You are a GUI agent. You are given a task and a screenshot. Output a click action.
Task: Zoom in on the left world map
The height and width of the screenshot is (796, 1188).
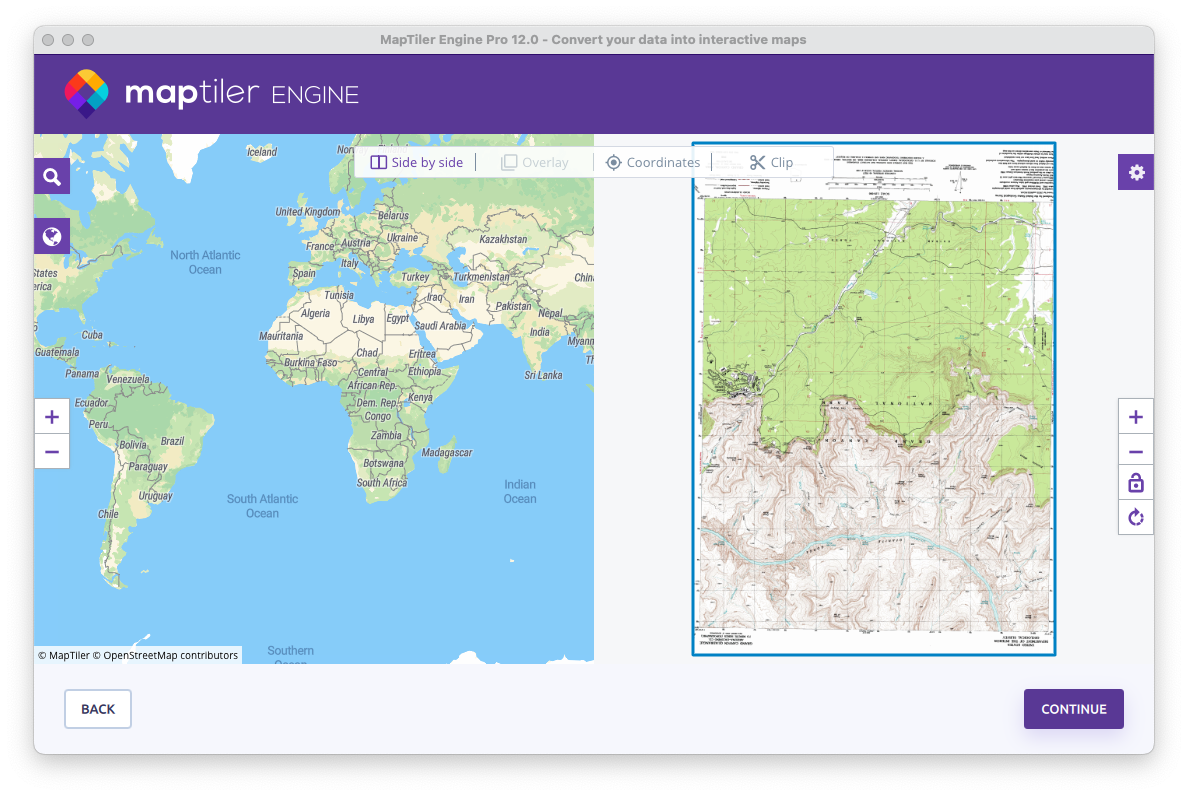[x=52, y=417]
